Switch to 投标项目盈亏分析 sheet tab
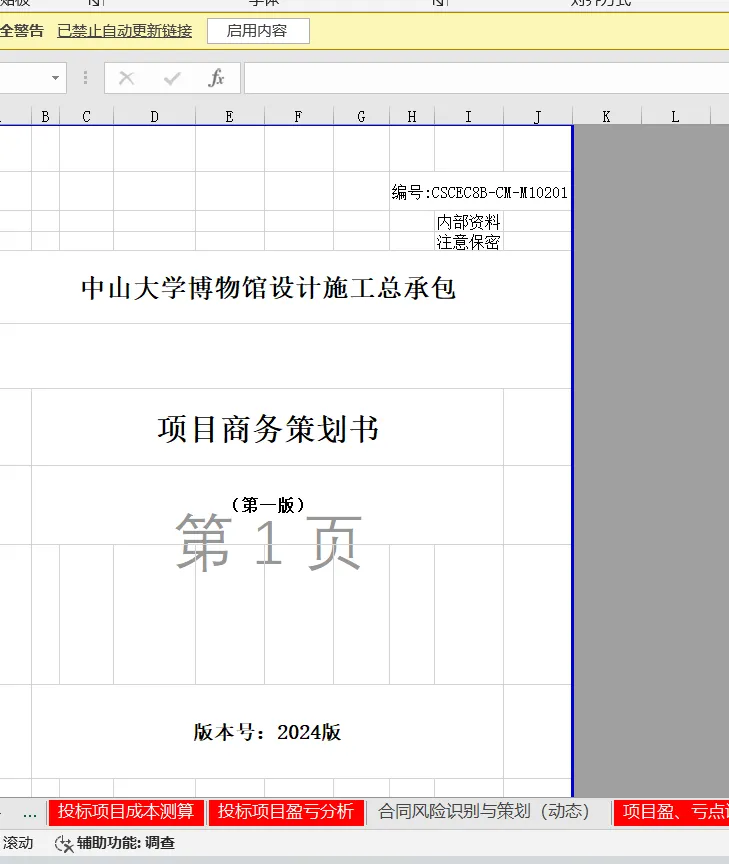Viewport: 729px width, 864px height. [285, 812]
